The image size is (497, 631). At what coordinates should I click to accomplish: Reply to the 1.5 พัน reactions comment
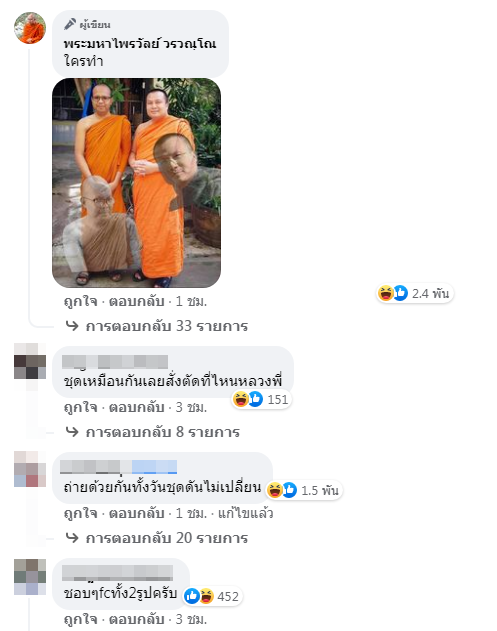pos(136,513)
